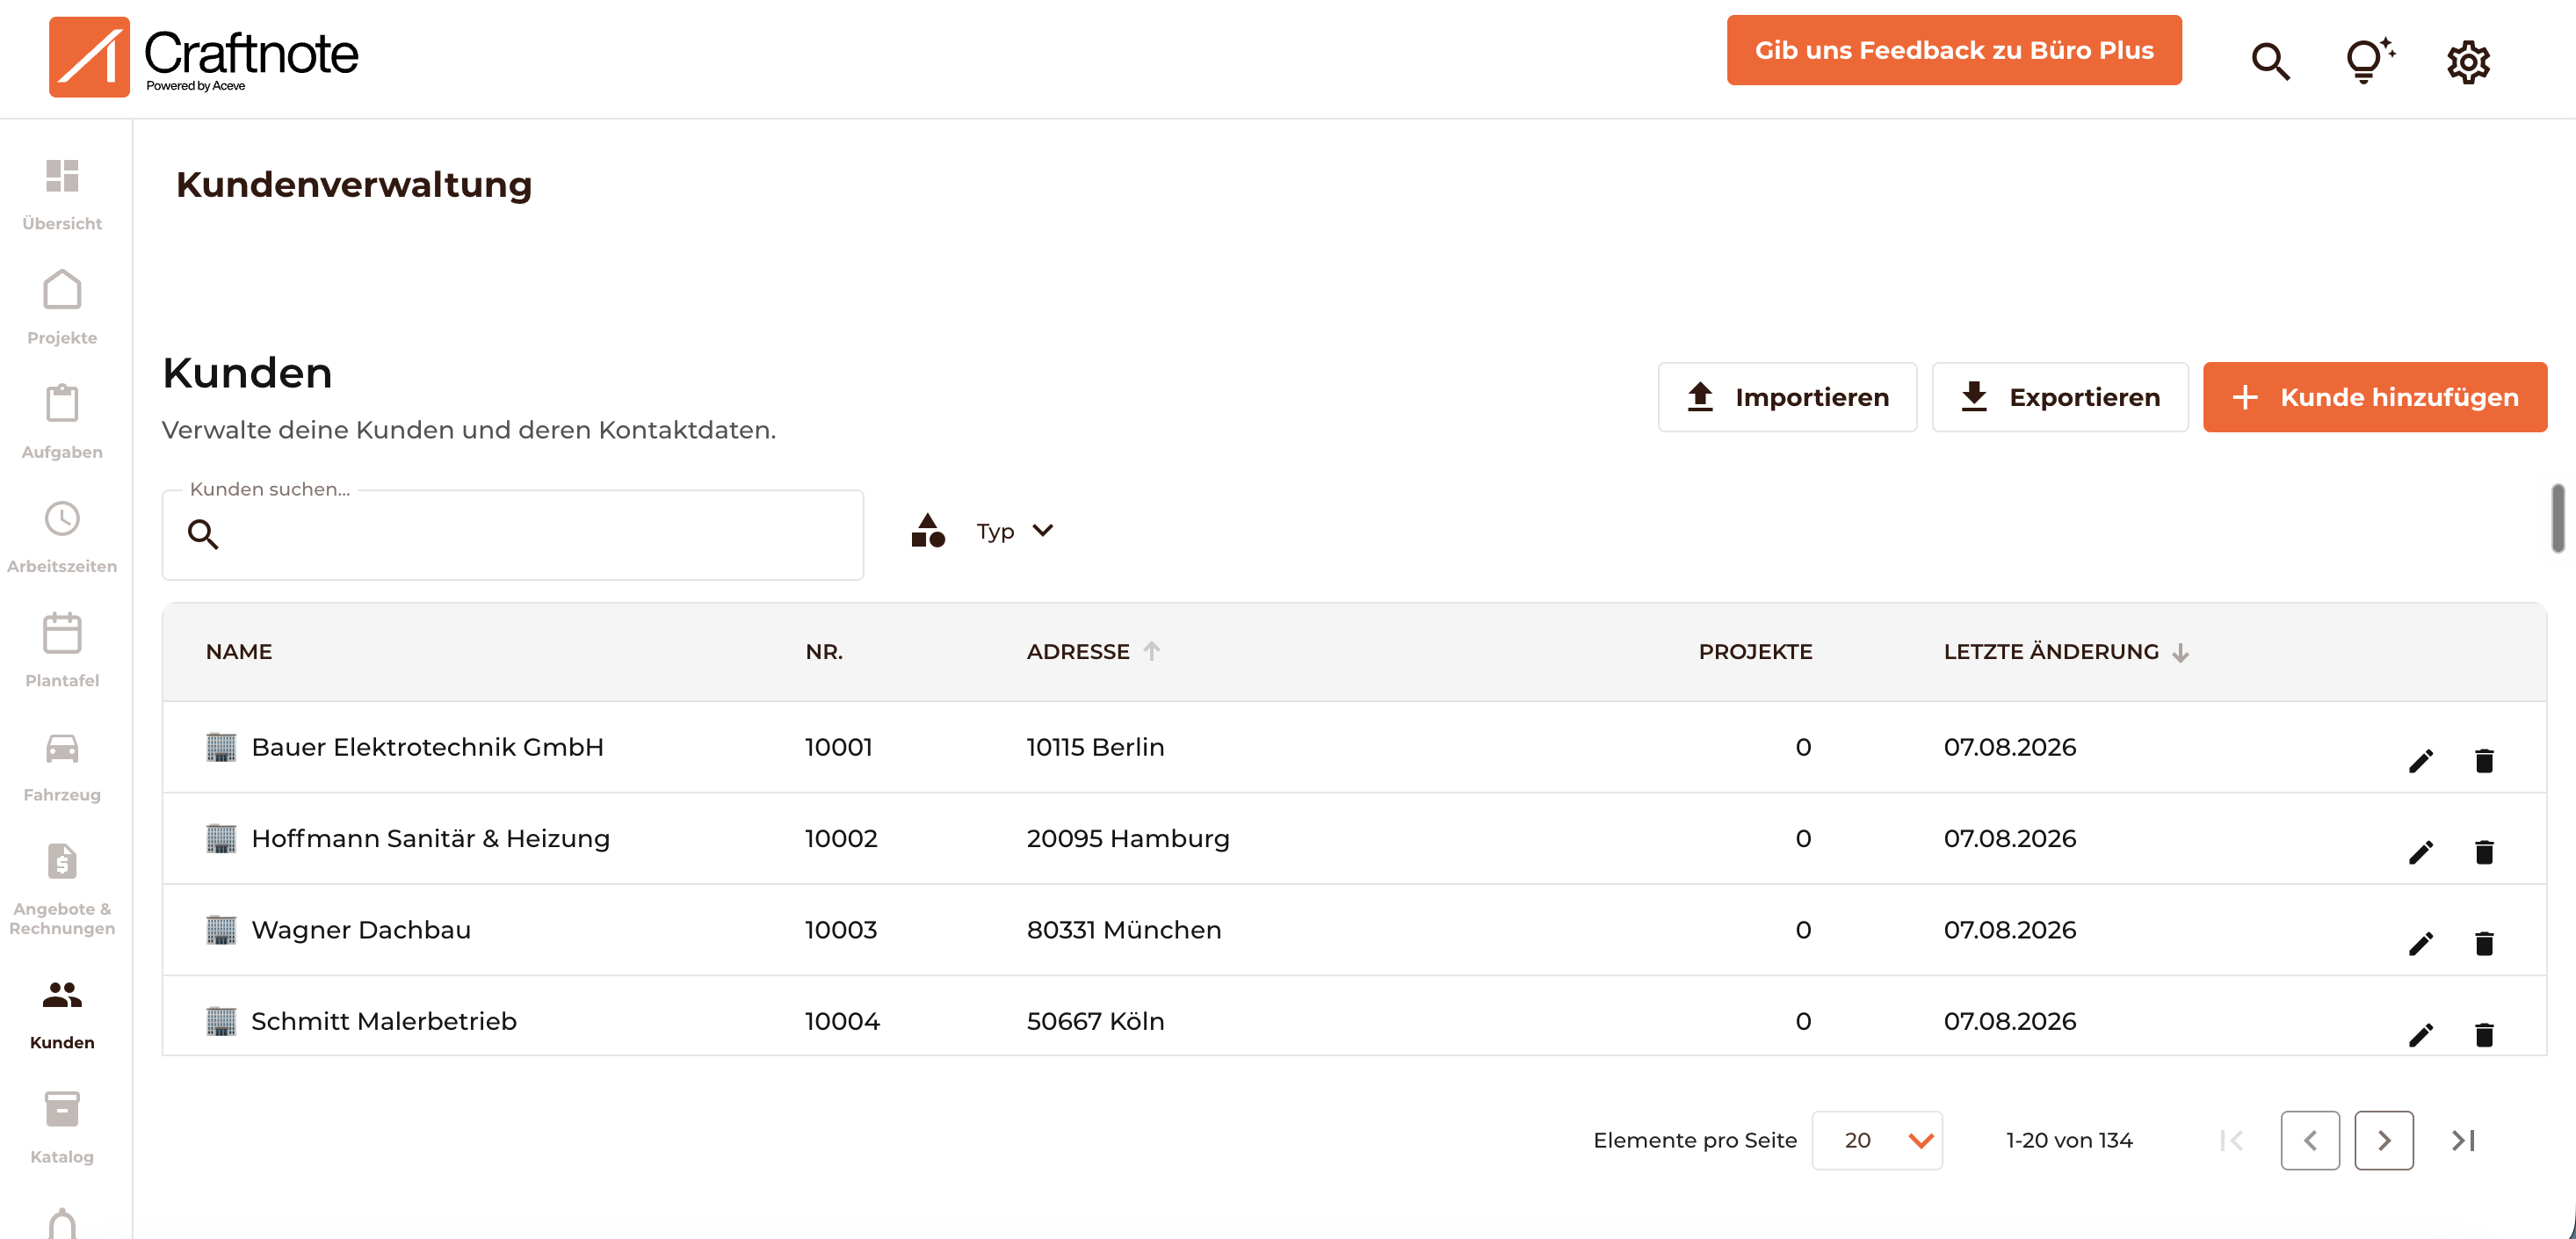Click the Importieren button
Image resolution: width=2576 pixels, height=1239 pixels.
pyautogui.click(x=1787, y=397)
